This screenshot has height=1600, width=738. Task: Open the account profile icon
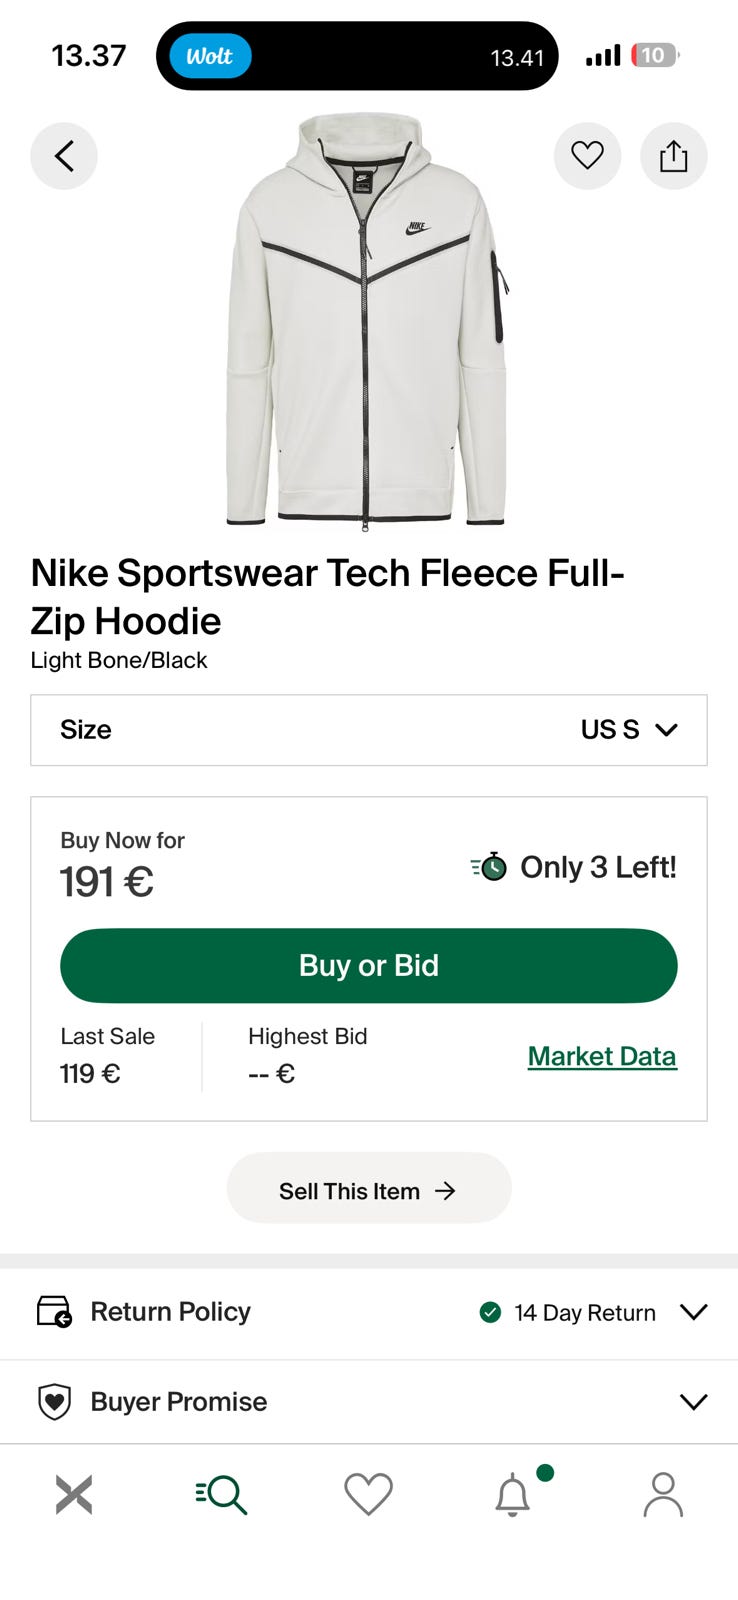click(x=662, y=1495)
